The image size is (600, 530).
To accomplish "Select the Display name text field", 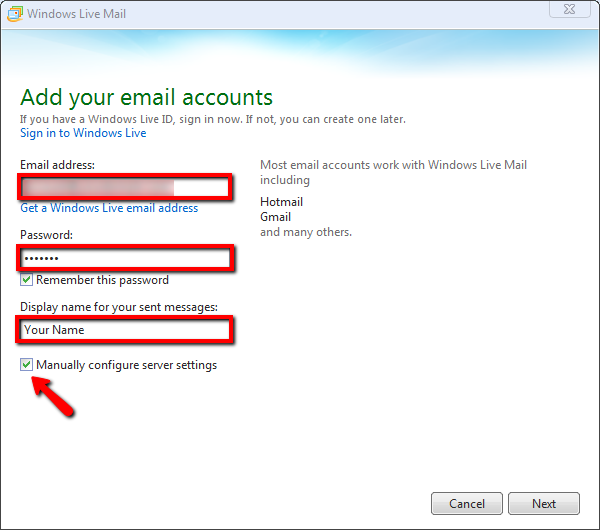I will pos(125,329).
